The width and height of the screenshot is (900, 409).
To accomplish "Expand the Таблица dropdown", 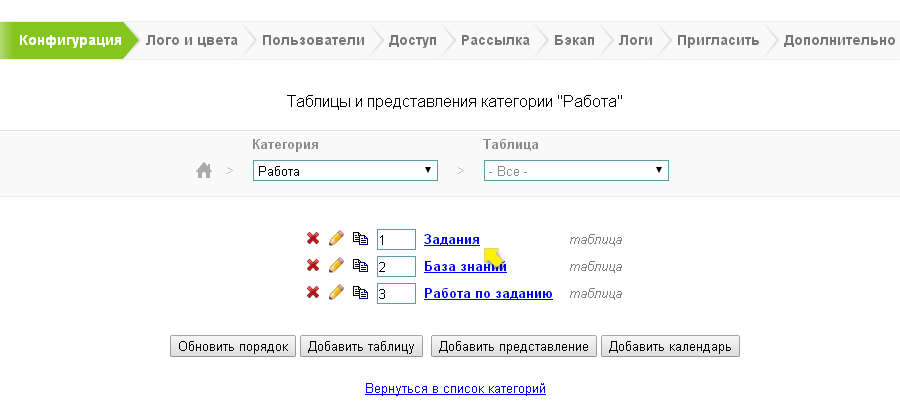I will 576,171.
